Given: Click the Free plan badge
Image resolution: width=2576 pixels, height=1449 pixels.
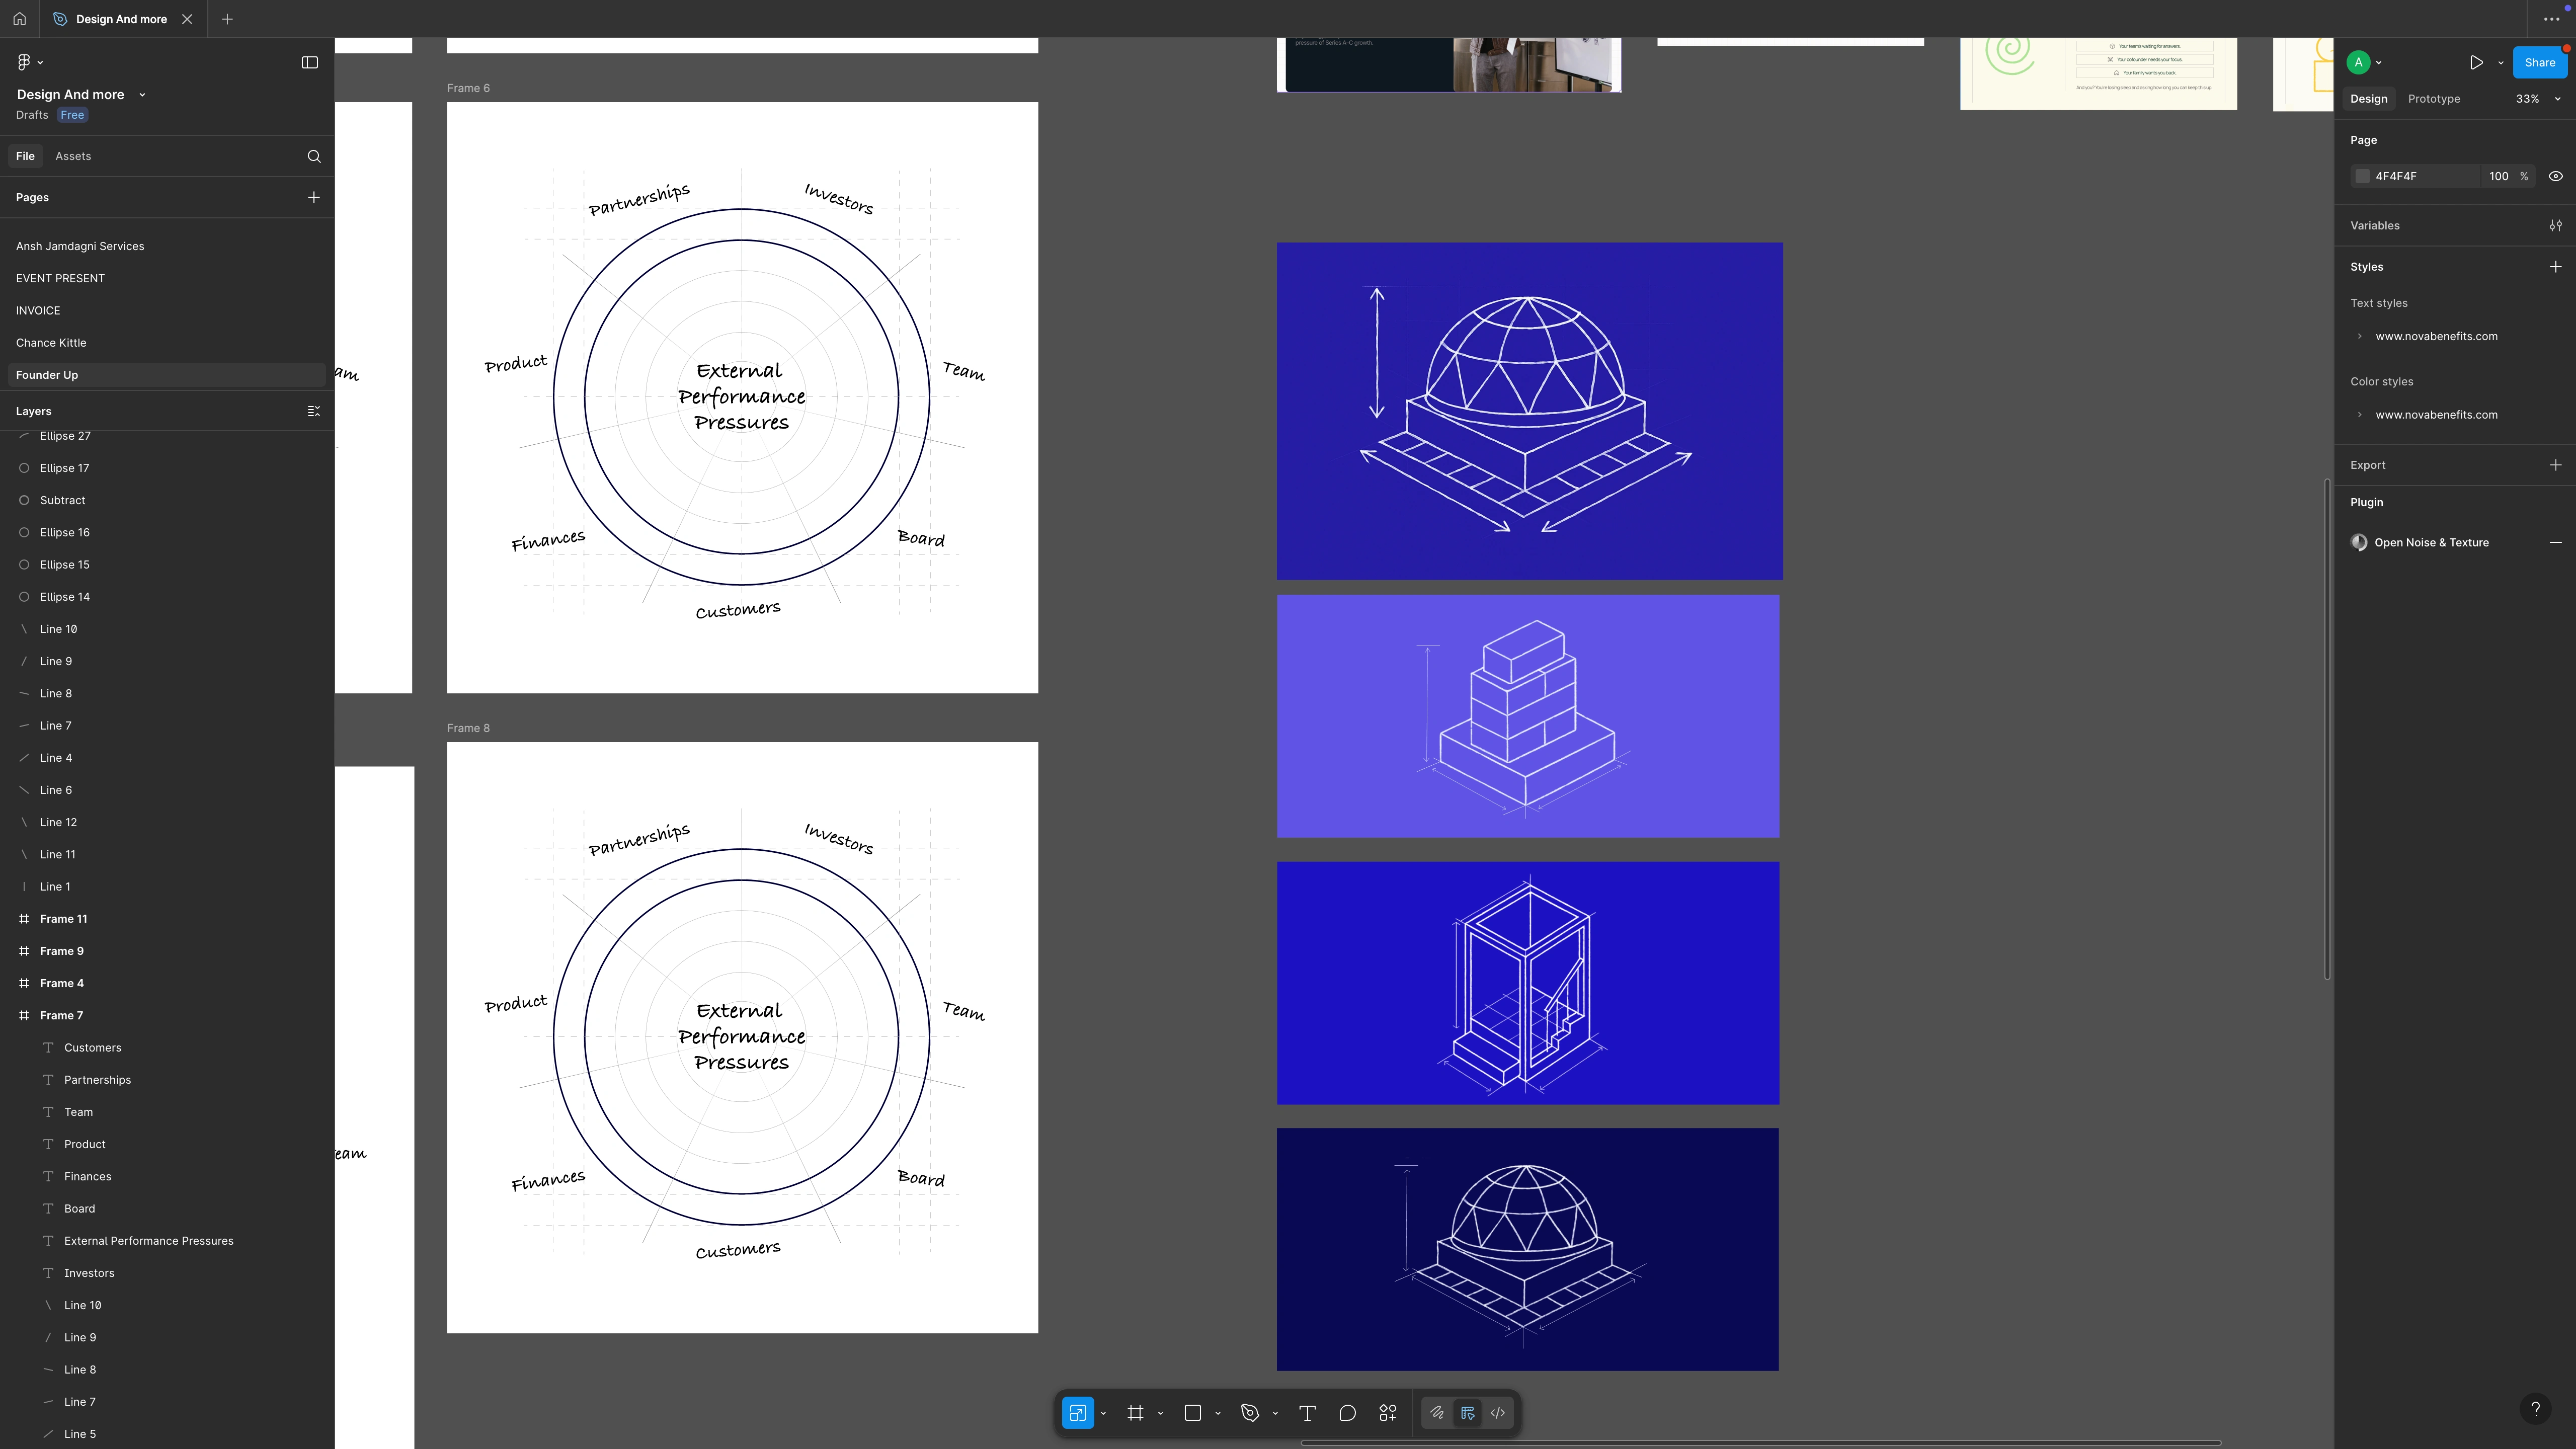Looking at the screenshot, I should [x=72, y=115].
